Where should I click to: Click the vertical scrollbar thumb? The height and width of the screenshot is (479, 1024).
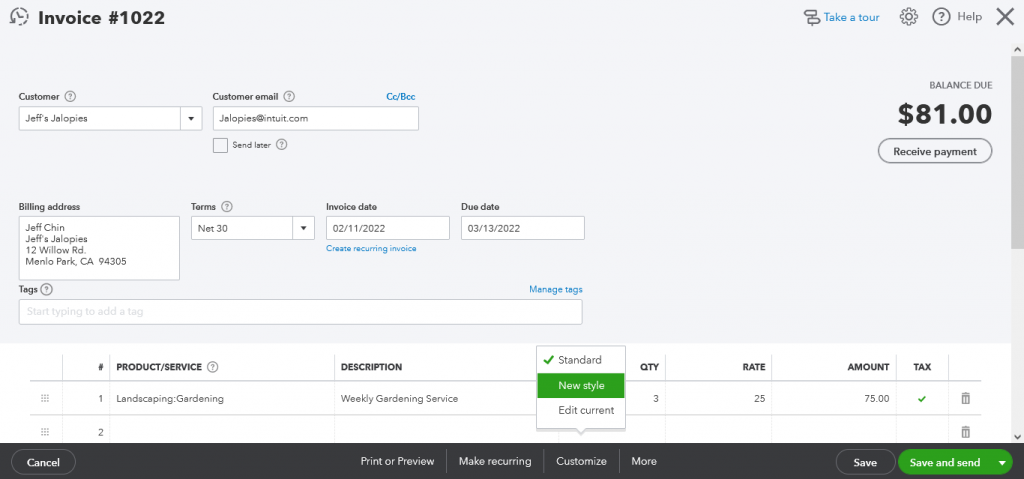(1017, 152)
